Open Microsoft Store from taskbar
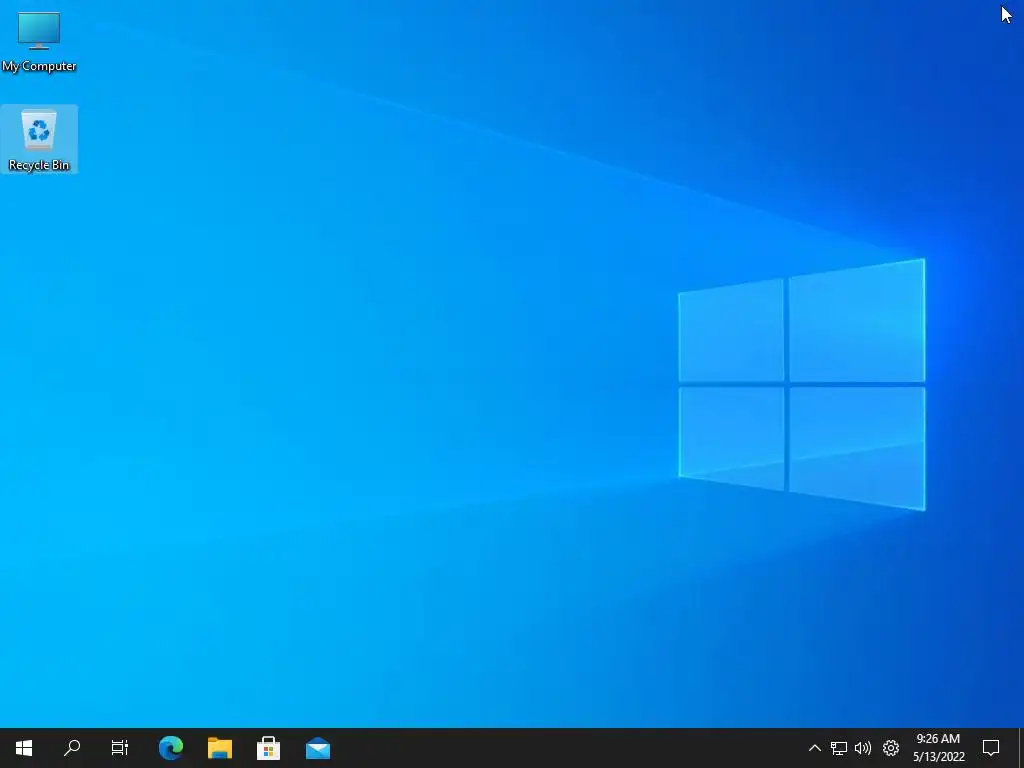 tap(268, 748)
